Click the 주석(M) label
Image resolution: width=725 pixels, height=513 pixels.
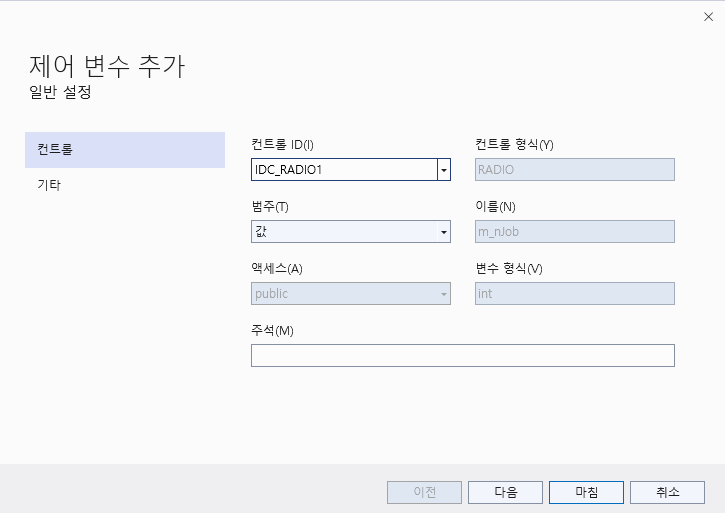pyautogui.click(x=272, y=331)
